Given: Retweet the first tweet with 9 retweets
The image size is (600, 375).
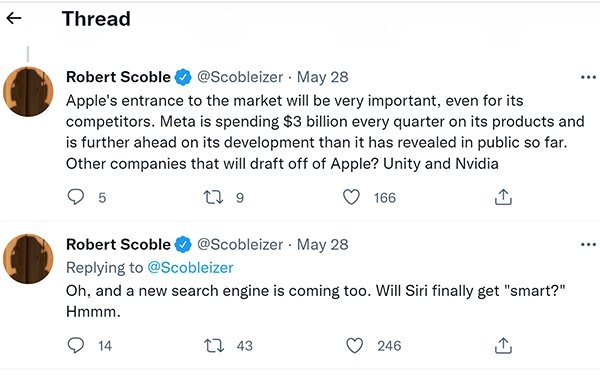Looking at the screenshot, I should tap(213, 197).
